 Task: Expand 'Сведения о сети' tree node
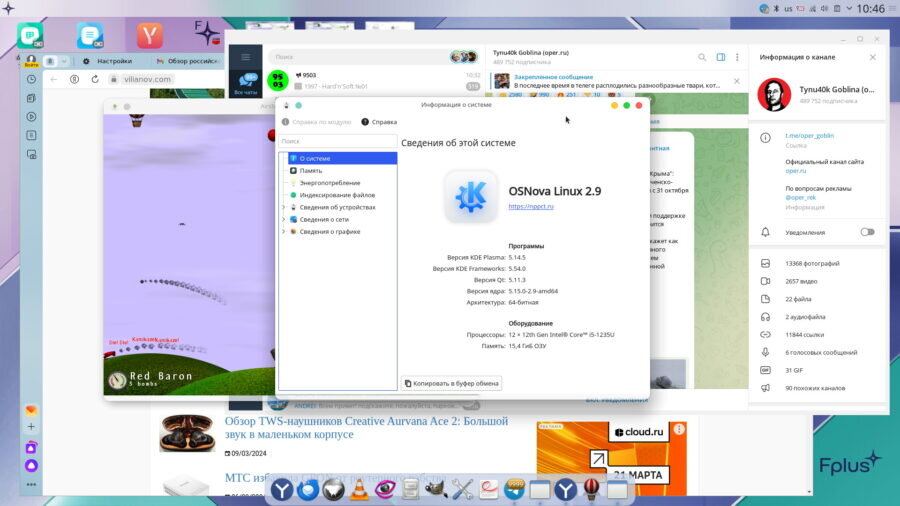click(x=284, y=219)
